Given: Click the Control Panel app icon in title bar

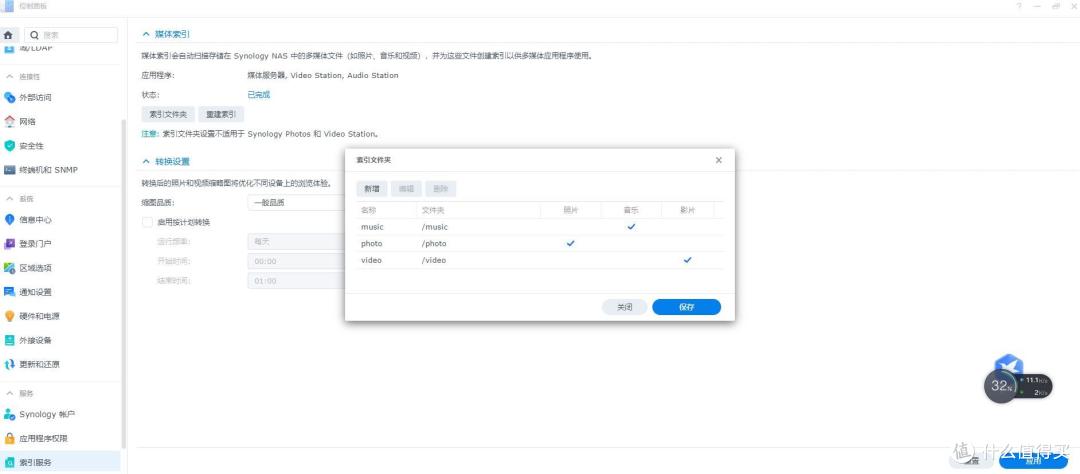Looking at the screenshot, I should pos(8,6).
